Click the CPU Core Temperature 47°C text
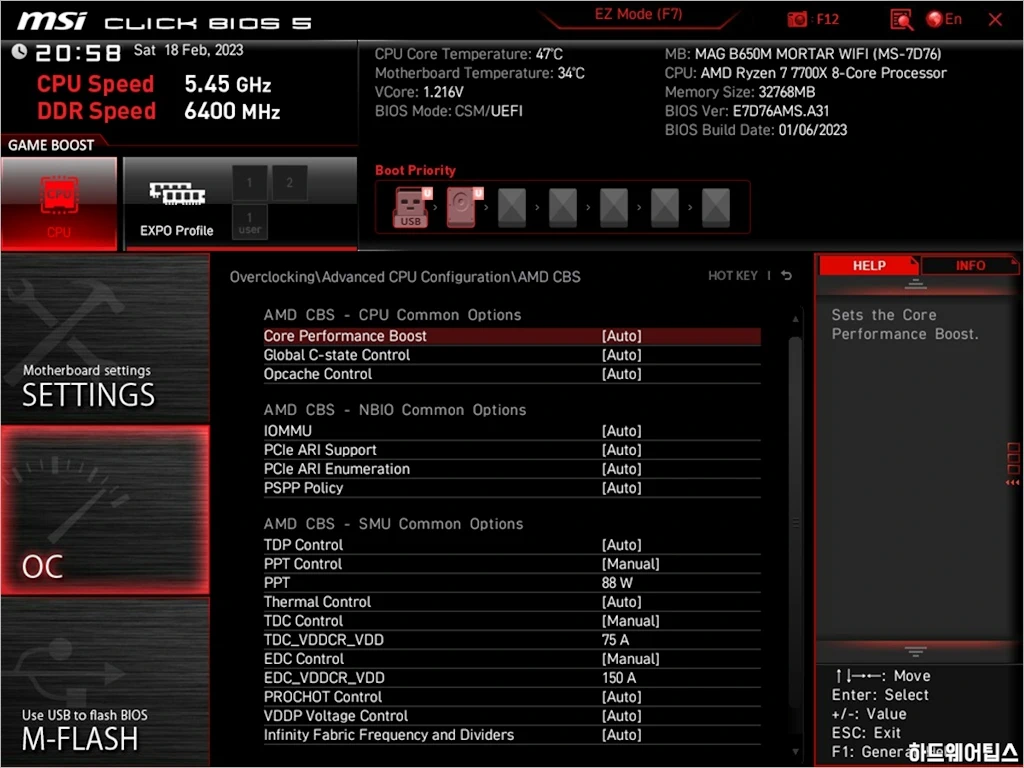Viewport: 1024px width, 768px height. [x=468, y=54]
